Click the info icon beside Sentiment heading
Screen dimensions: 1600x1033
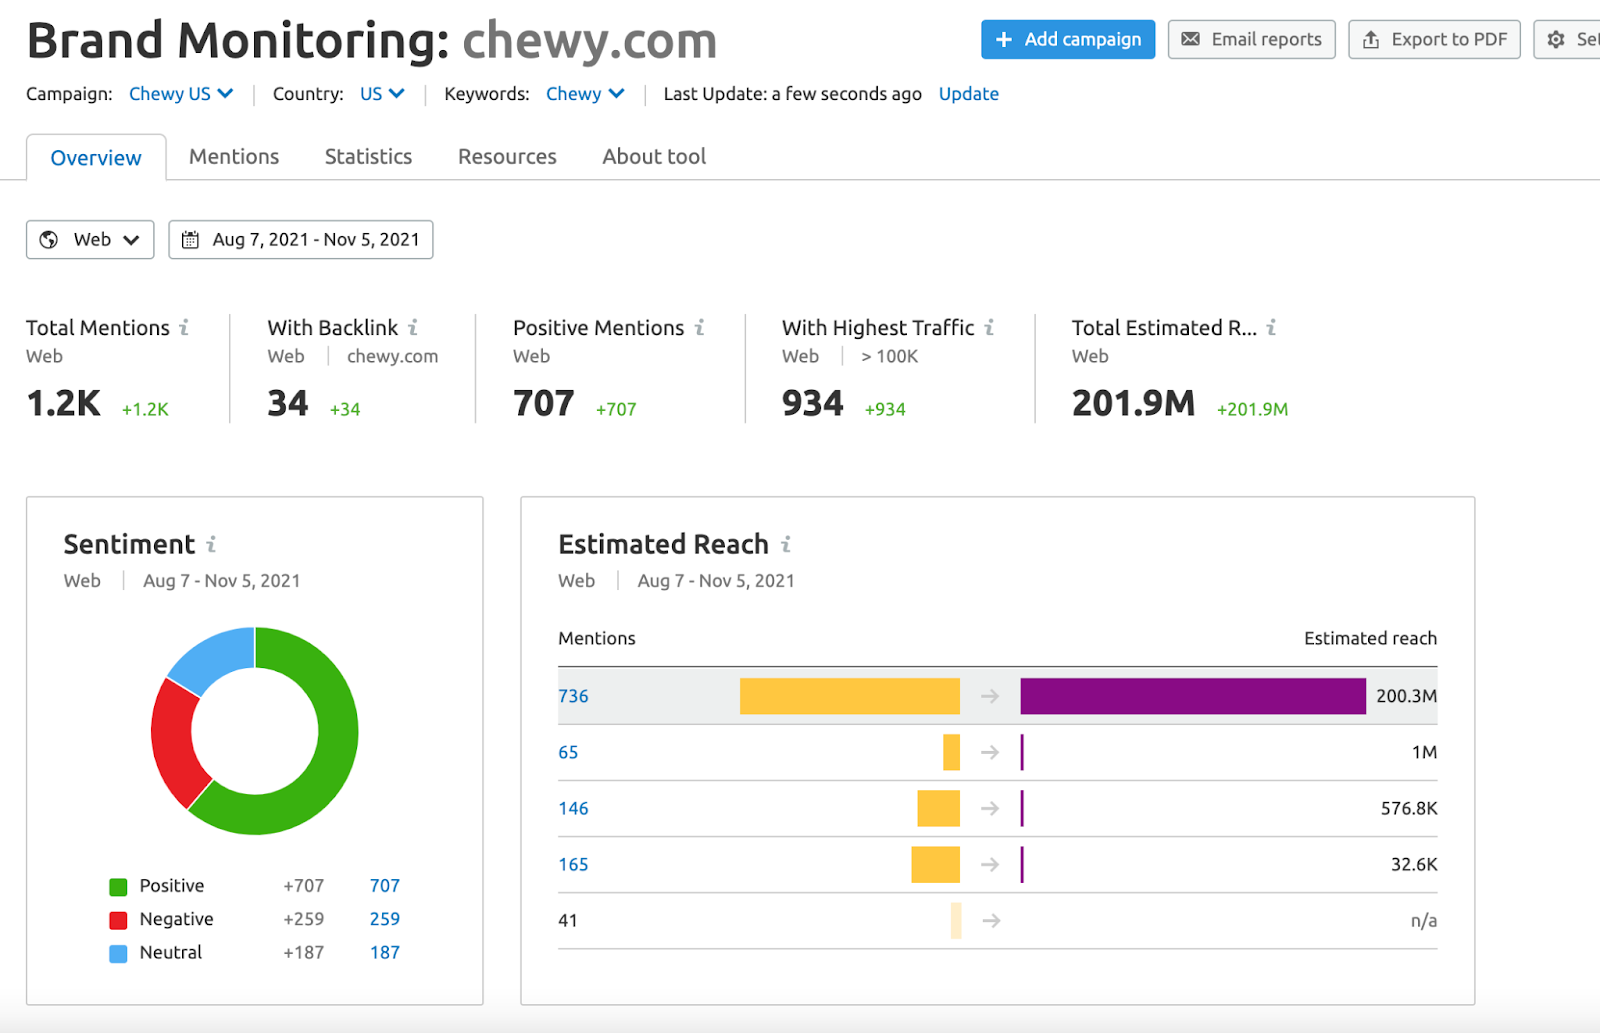point(211,544)
